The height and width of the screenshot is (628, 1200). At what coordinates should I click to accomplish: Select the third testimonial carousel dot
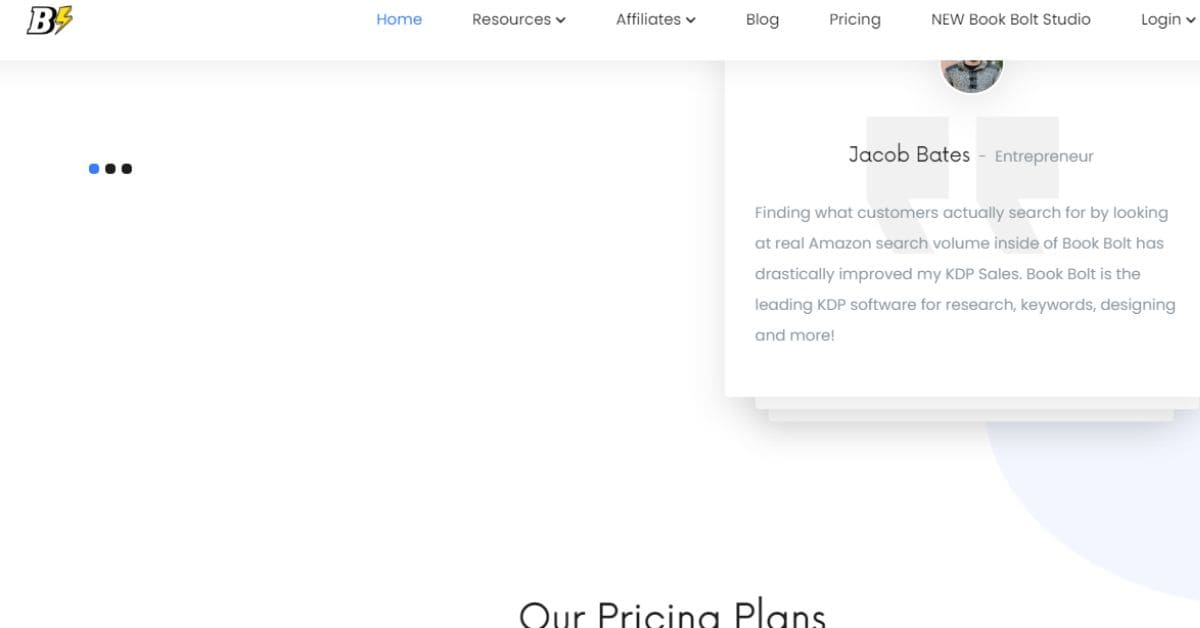pos(127,169)
